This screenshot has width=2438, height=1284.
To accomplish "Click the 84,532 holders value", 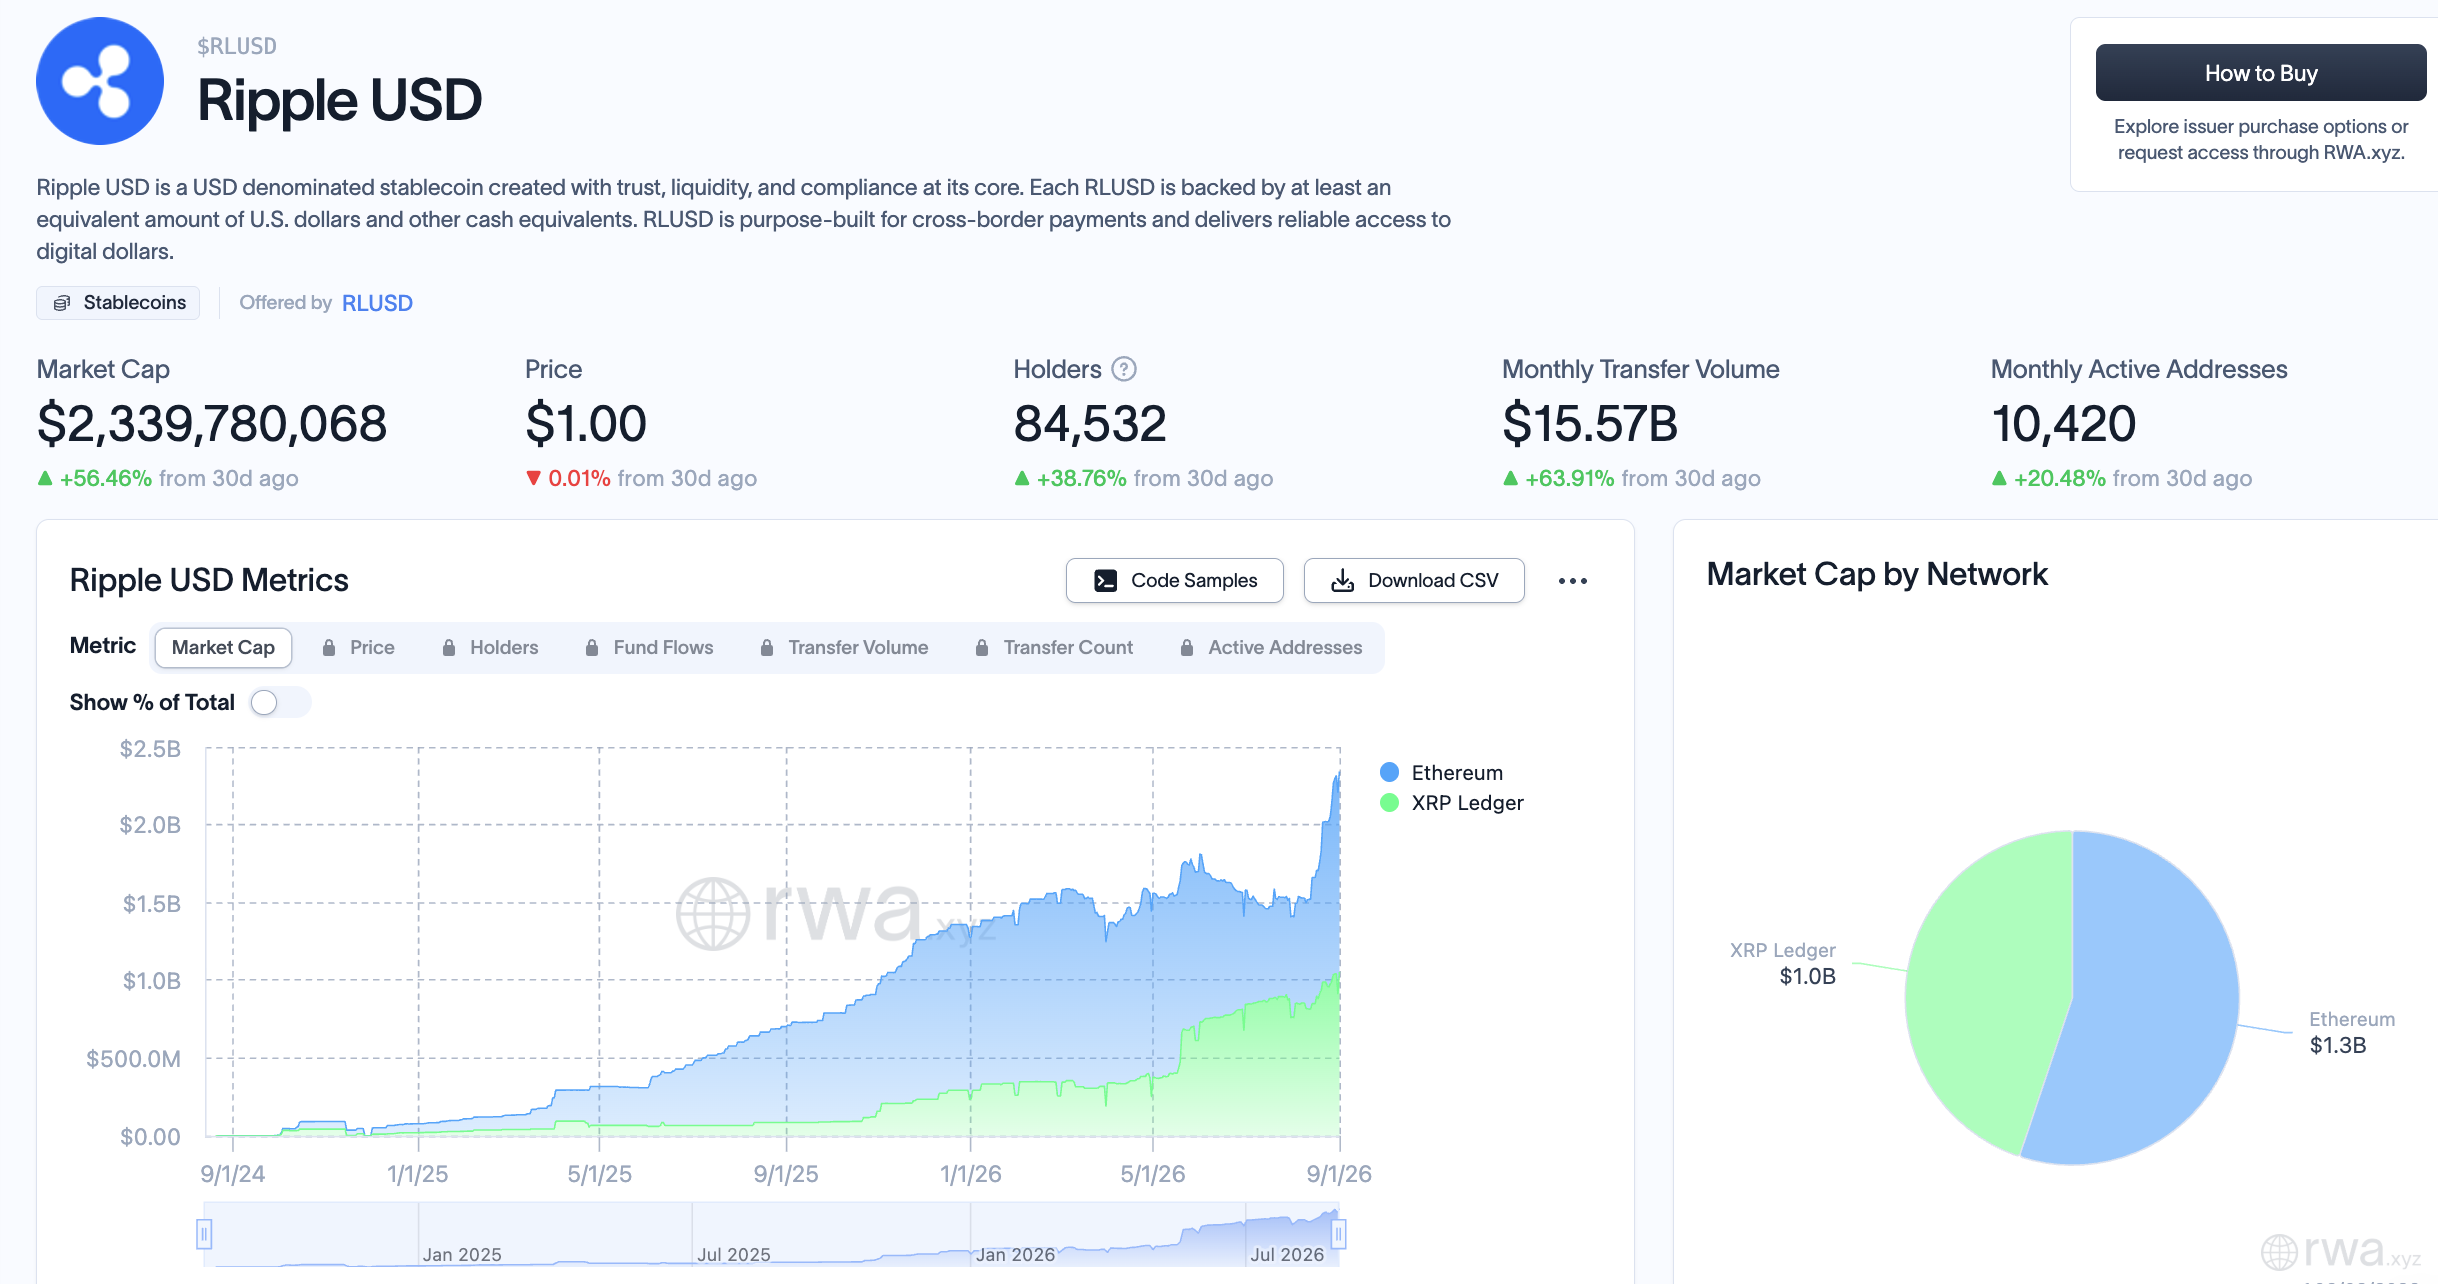I will [1090, 424].
